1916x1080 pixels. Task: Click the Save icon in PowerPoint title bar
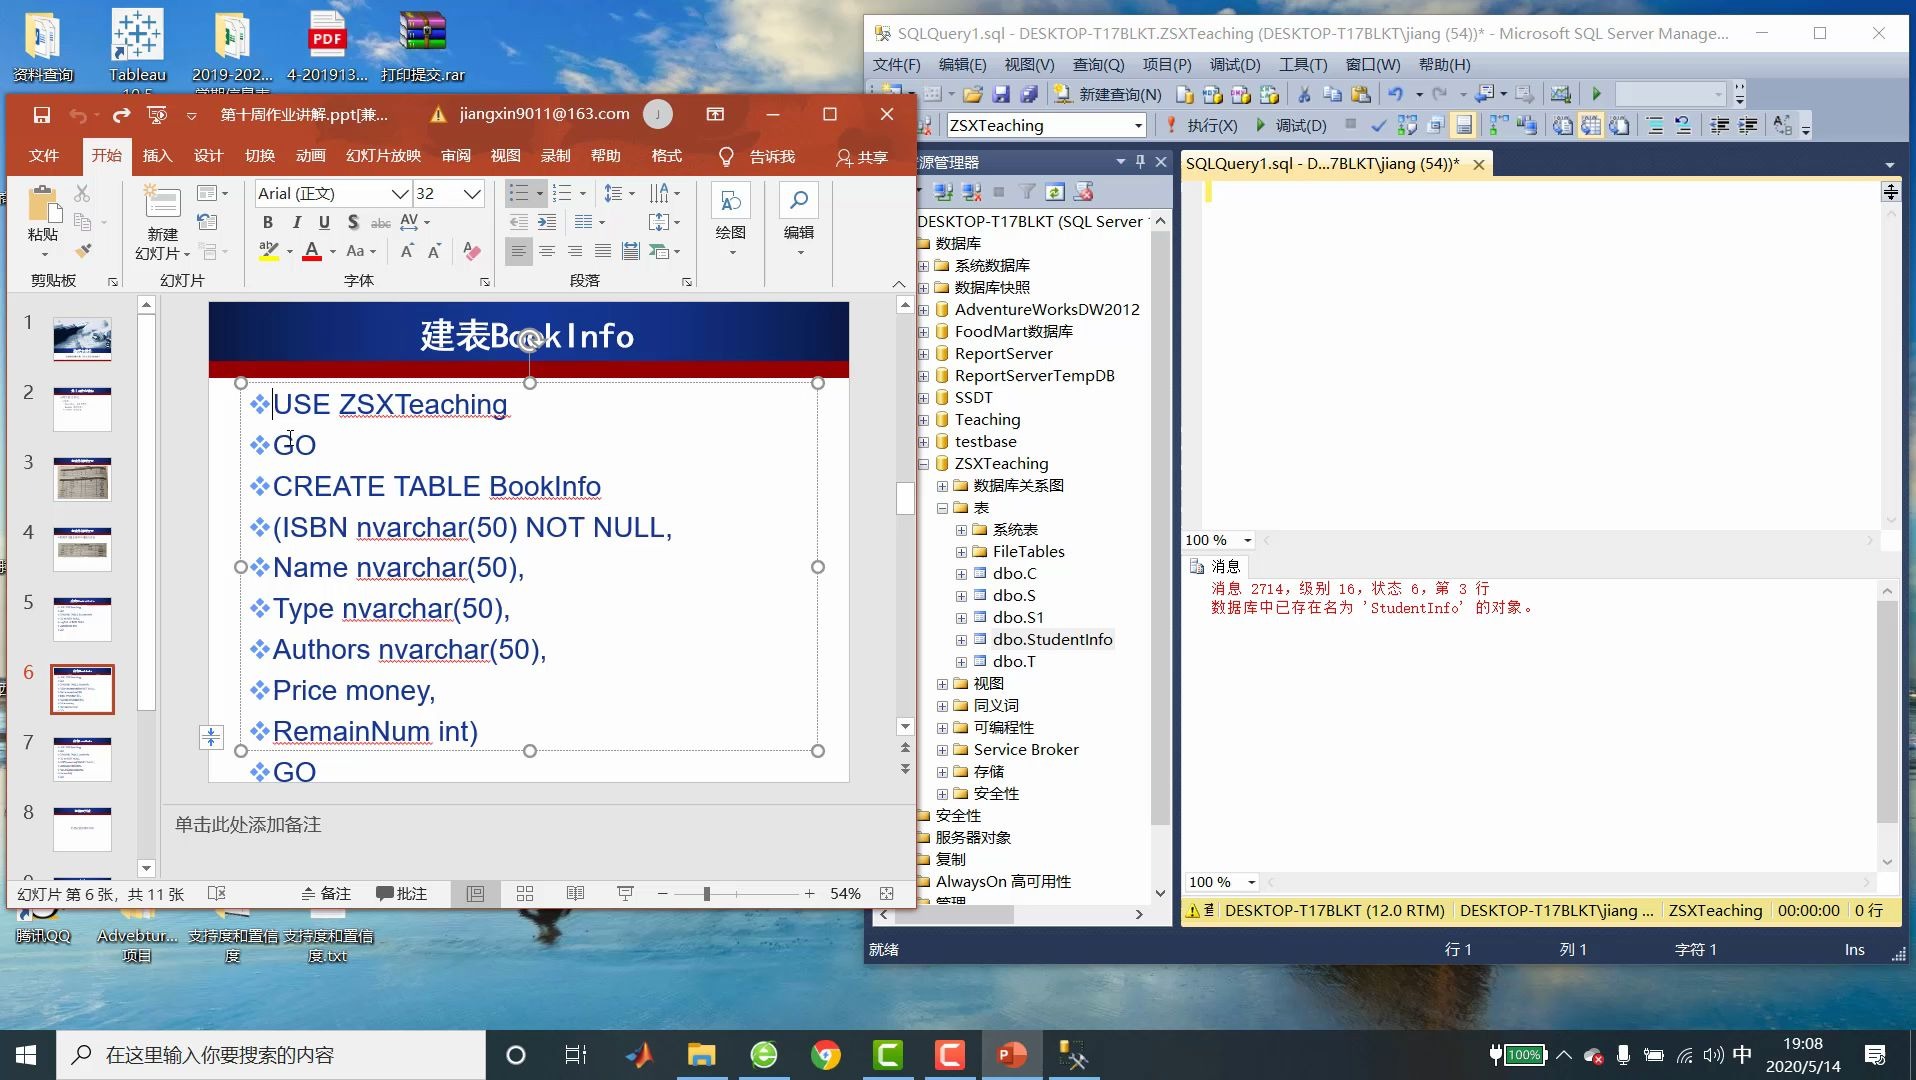click(x=41, y=115)
